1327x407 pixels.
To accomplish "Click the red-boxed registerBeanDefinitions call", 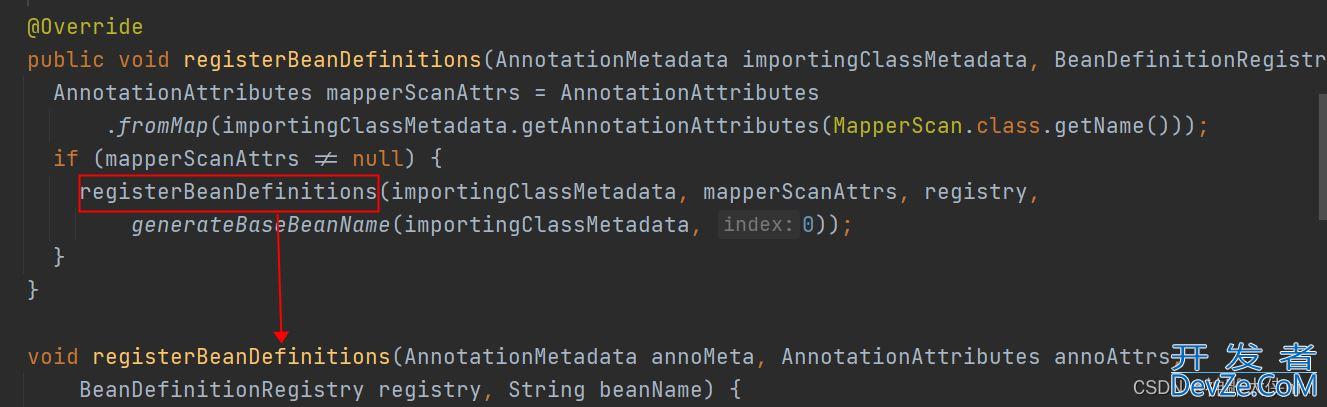I will pos(229,191).
